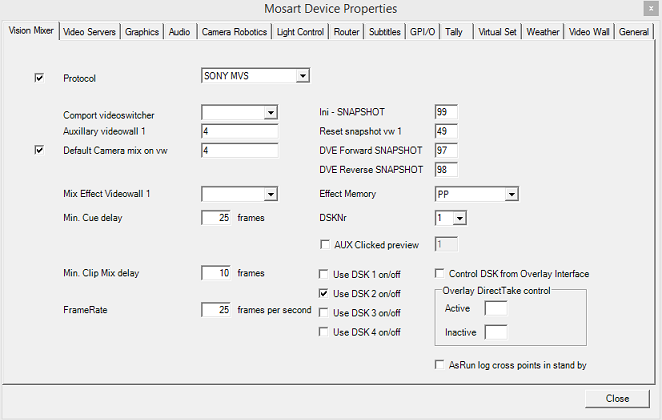Image resolution: width=662 pixels, height=420 pixels.
Task: Open the Protocol SONY MVS dropdown
Action: tap(302, 76)
